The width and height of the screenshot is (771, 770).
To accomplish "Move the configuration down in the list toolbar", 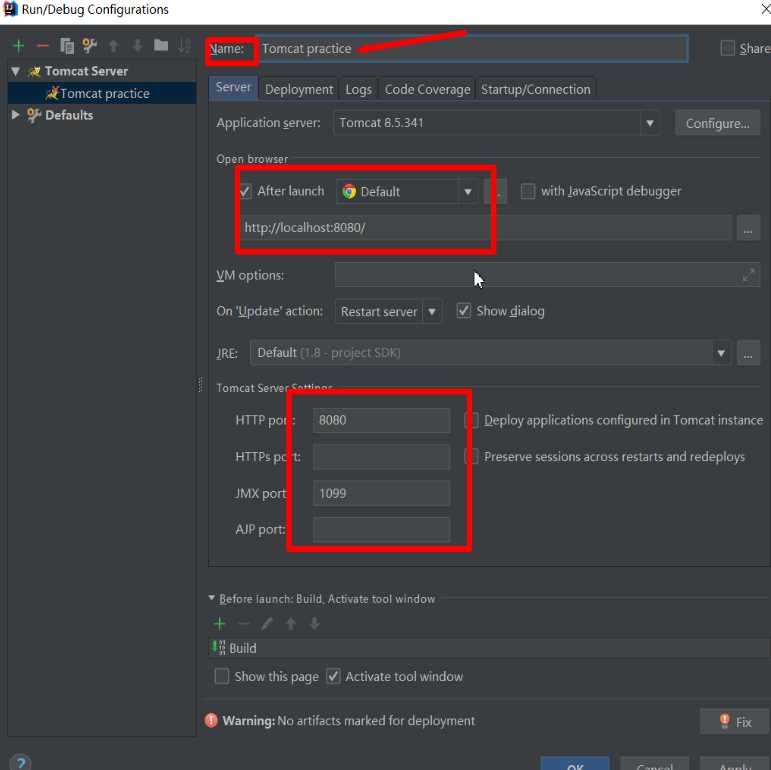I will 138,46.
